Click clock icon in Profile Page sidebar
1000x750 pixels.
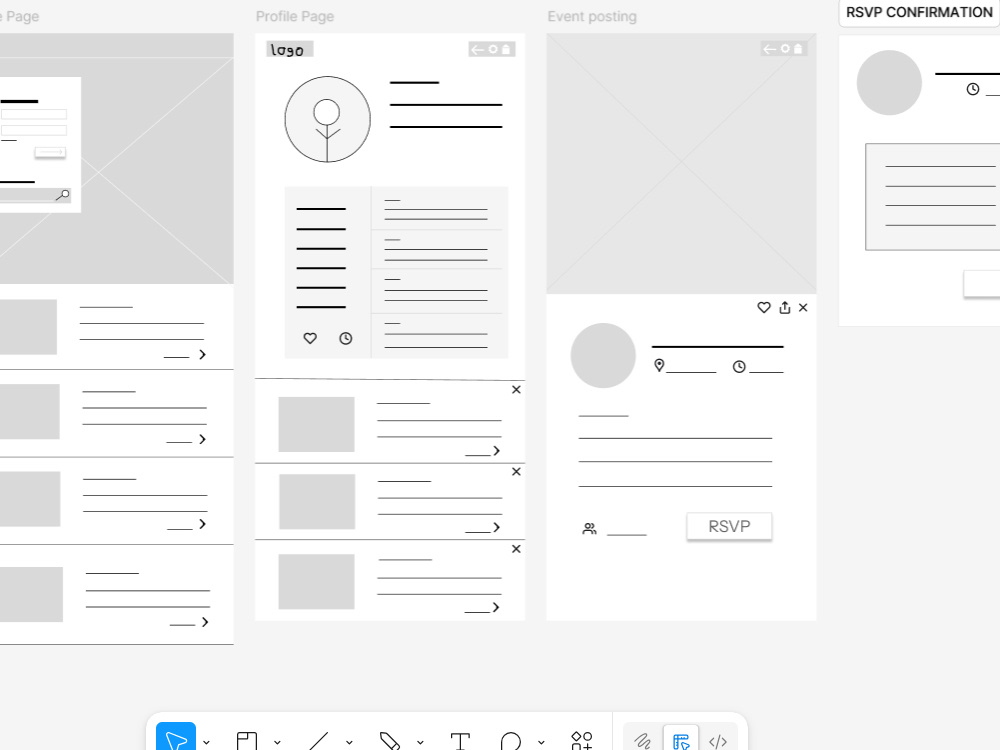tap(346, 339)
